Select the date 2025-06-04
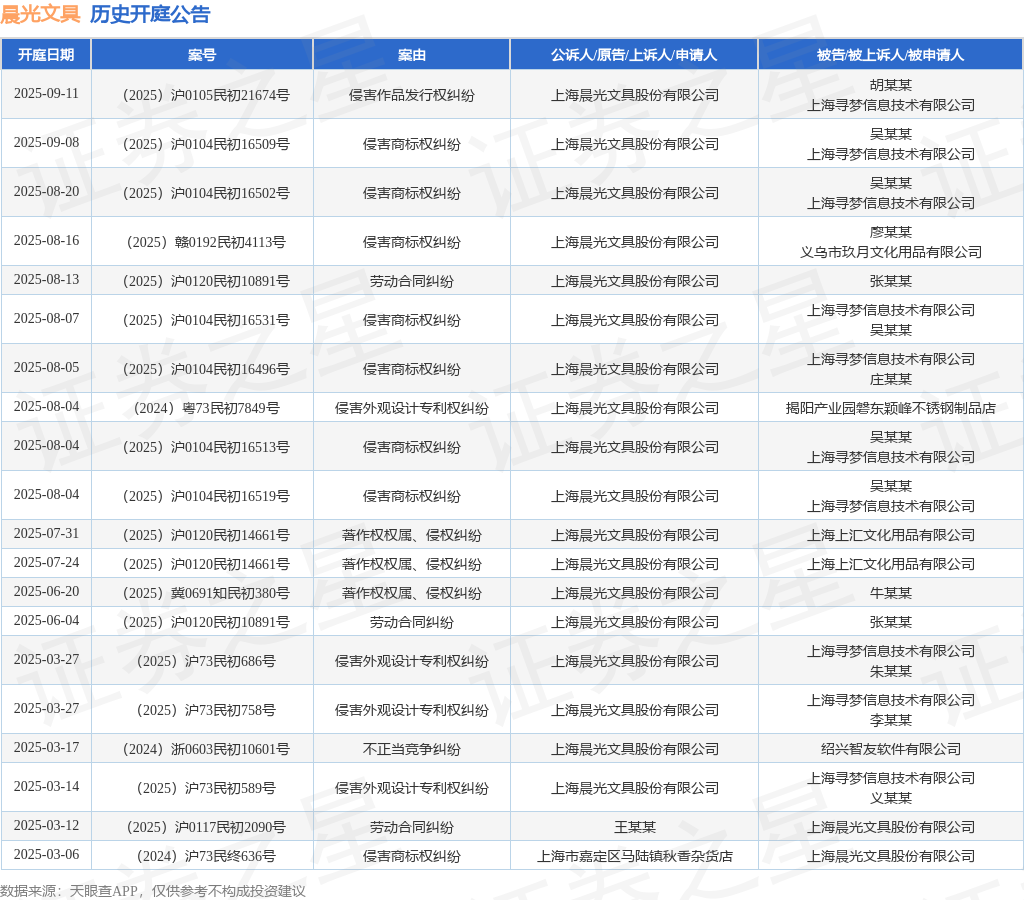Screen dimensions: 1024x900 point(46,620)
